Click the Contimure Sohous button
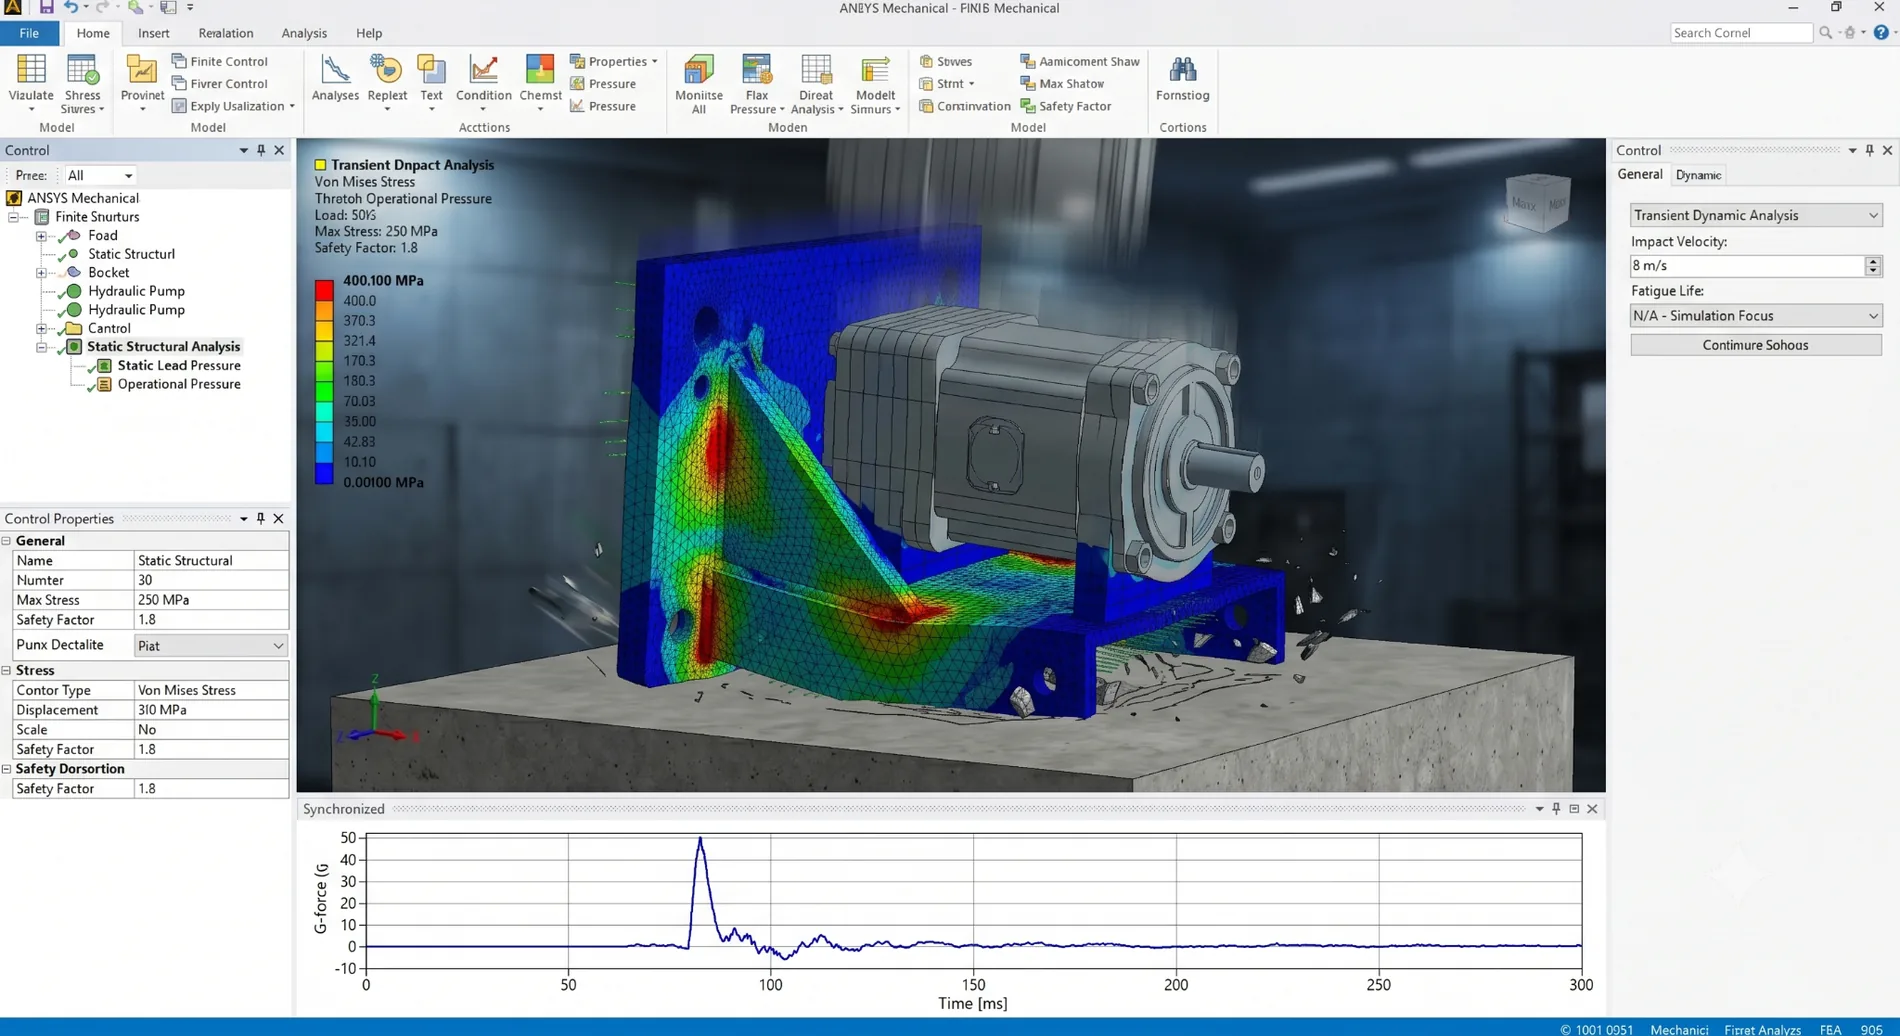 click(x=1755, y=345)
